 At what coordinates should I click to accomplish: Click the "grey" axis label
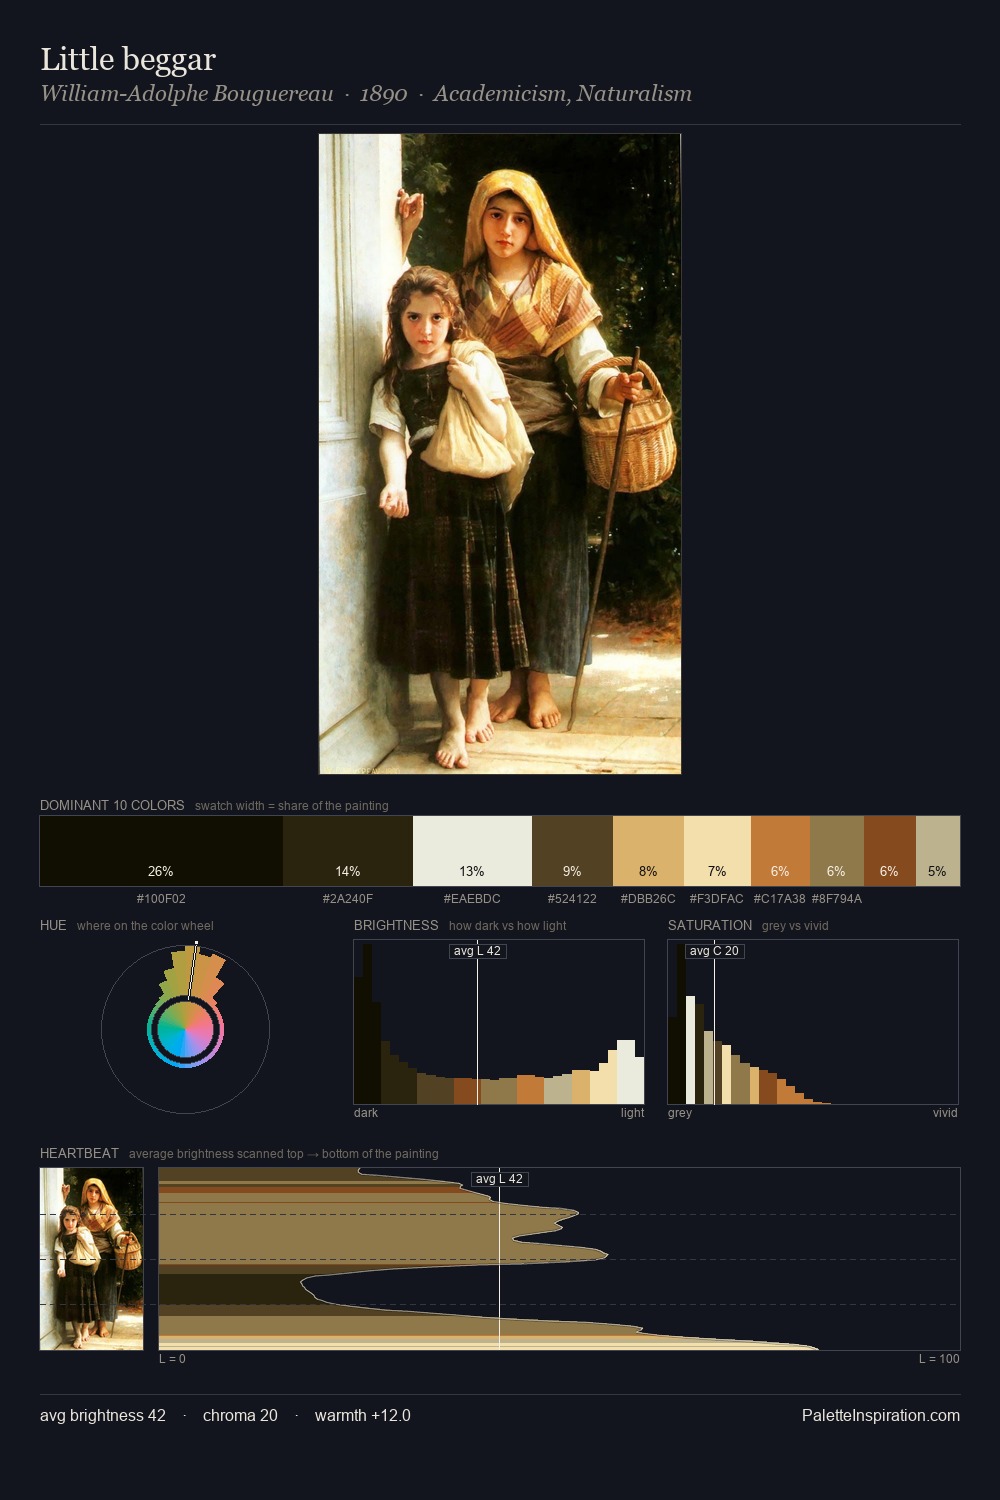680,1113
